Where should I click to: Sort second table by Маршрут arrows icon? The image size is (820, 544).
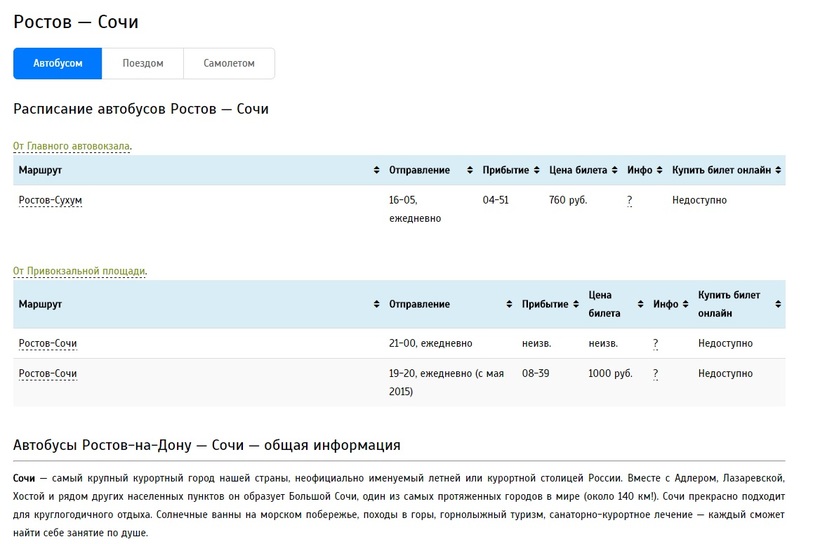376,304
